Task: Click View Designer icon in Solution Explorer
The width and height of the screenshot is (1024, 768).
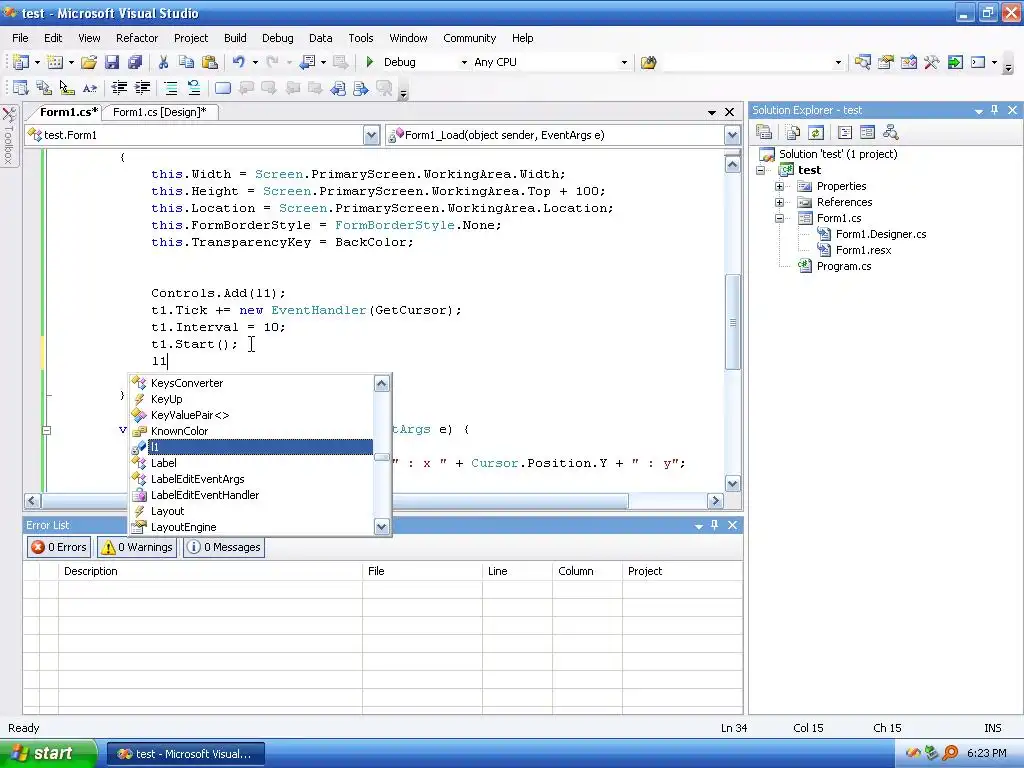Action: tap(867, 133)
